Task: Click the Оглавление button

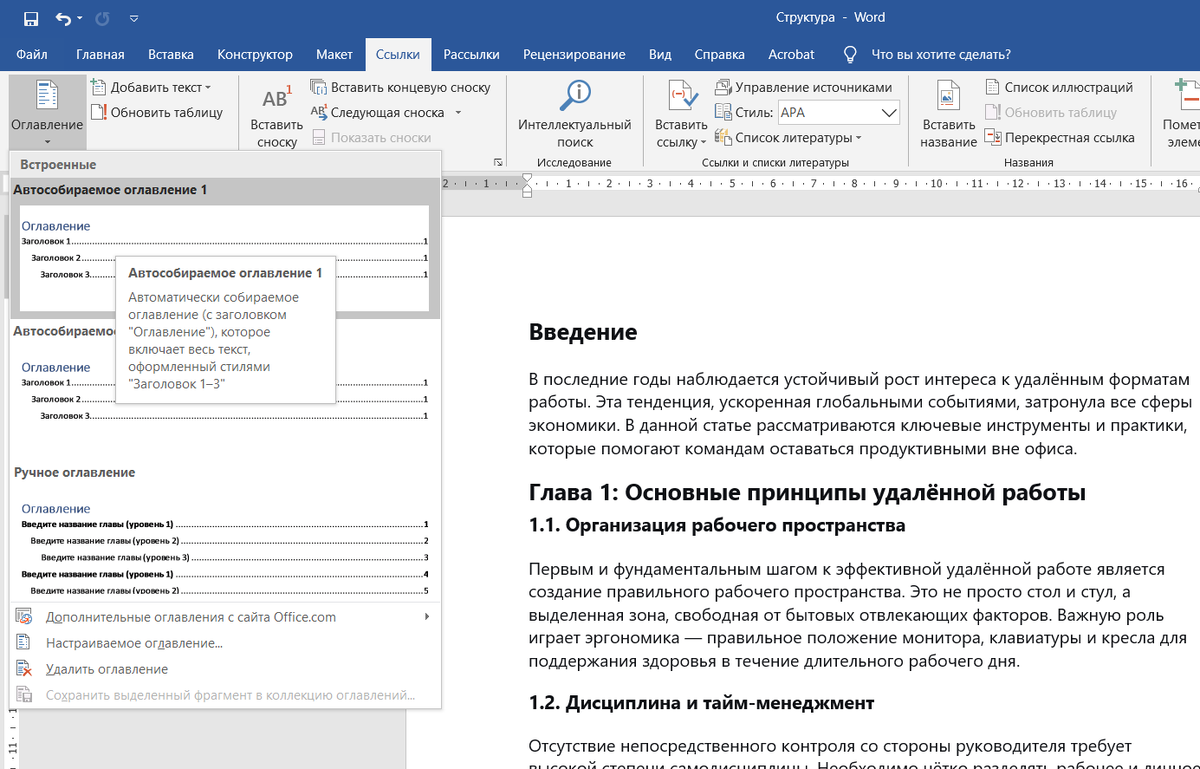Action: coord(47,112)
